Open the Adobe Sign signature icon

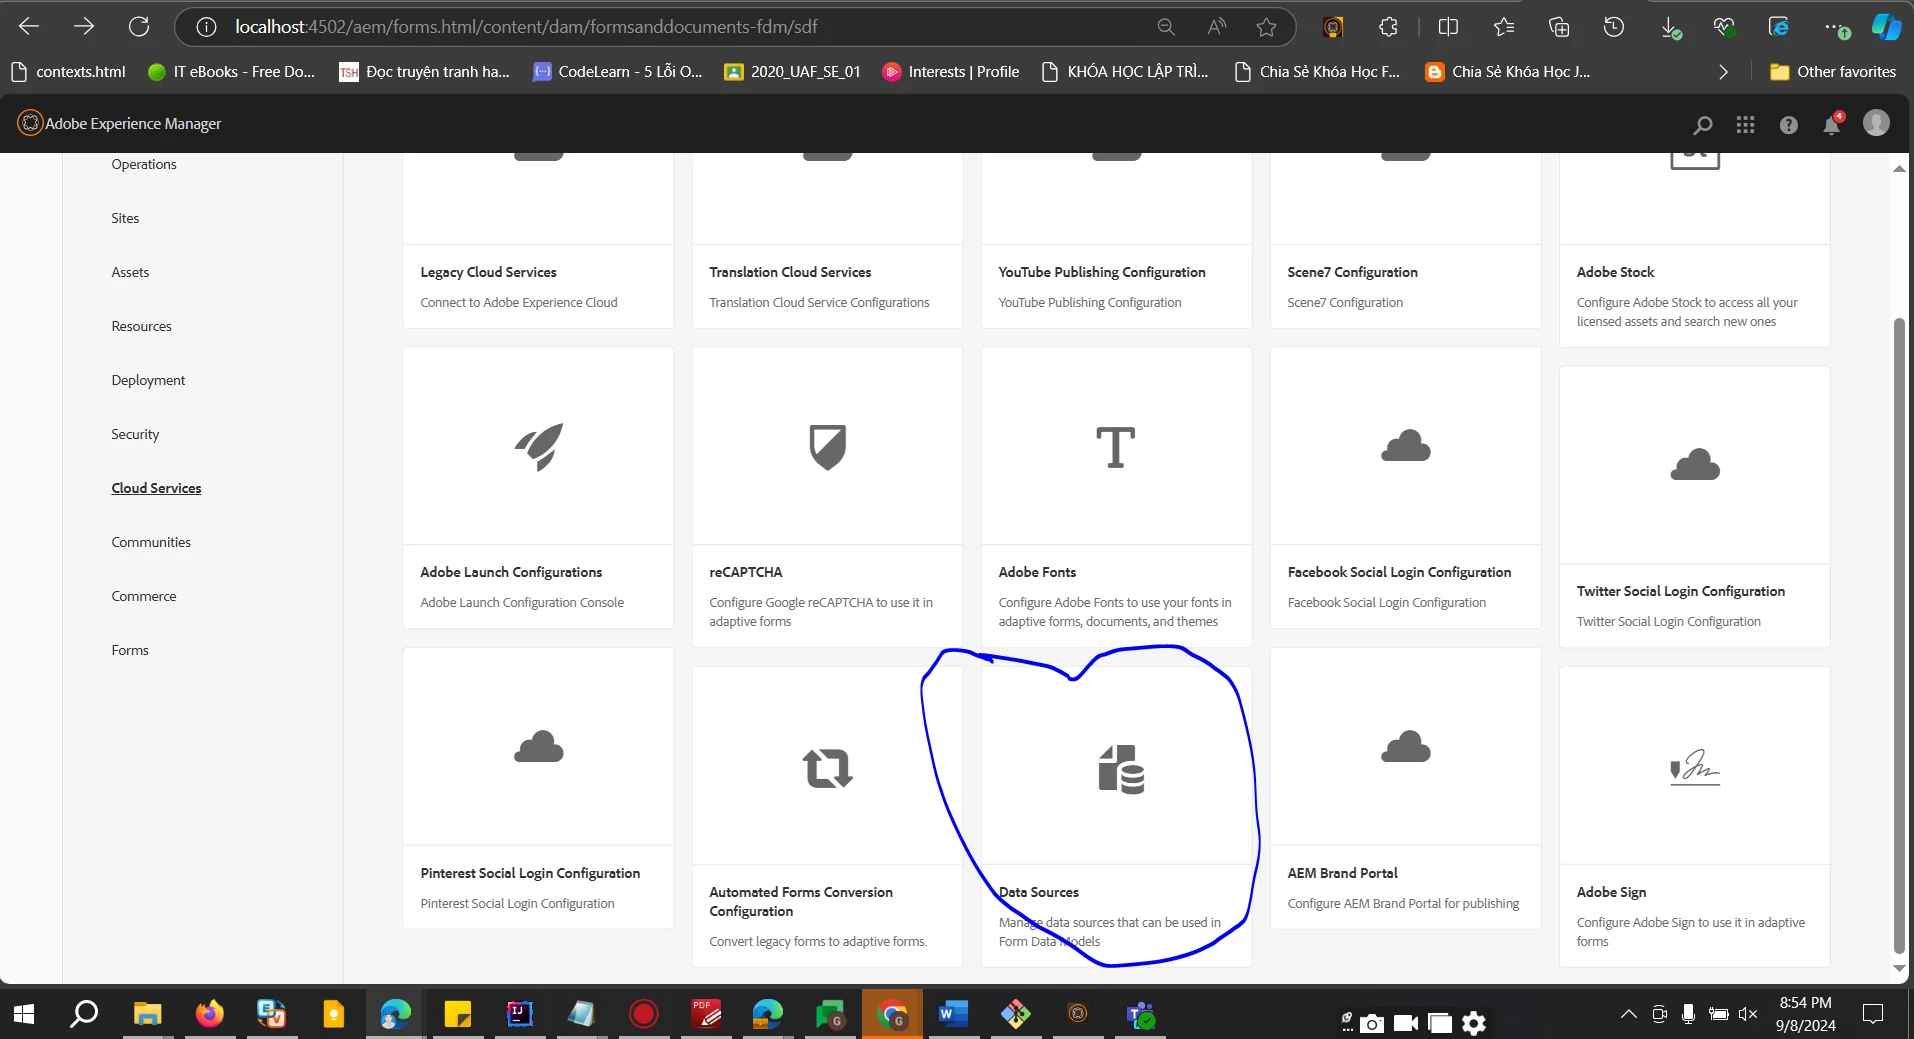tap(1695, 767)
